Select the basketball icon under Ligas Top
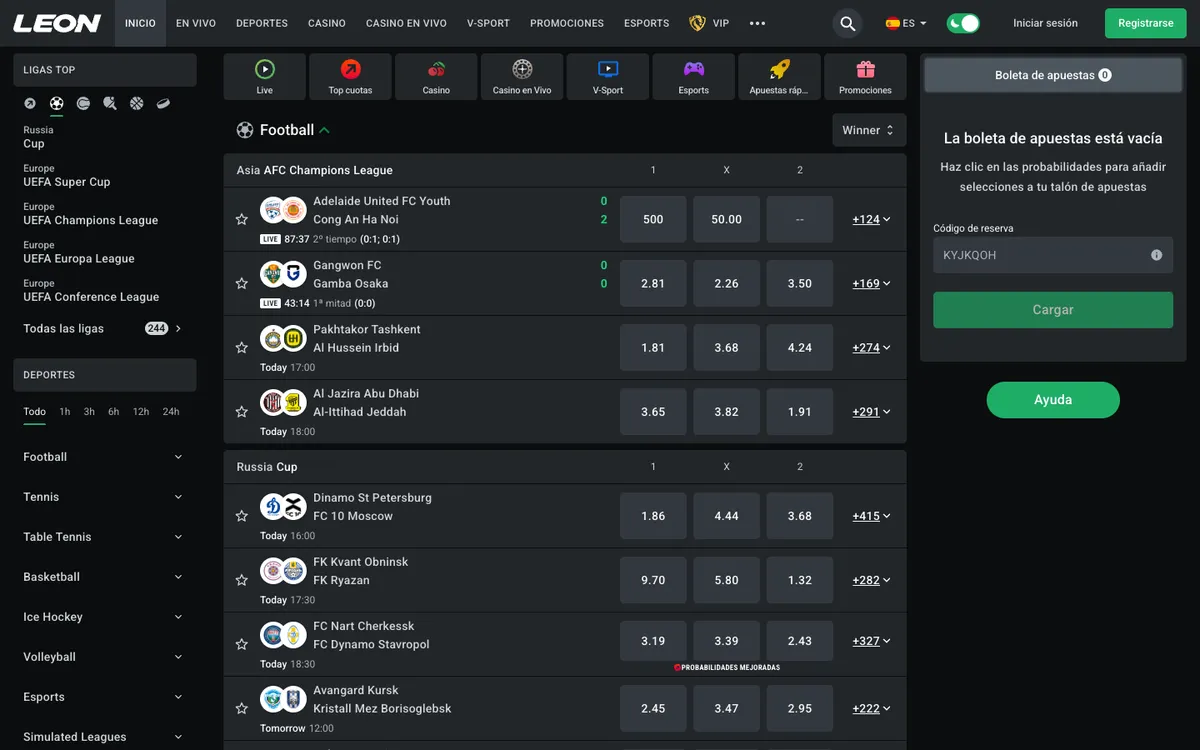This screenshot has width=1200, height=750. [136, 103]
